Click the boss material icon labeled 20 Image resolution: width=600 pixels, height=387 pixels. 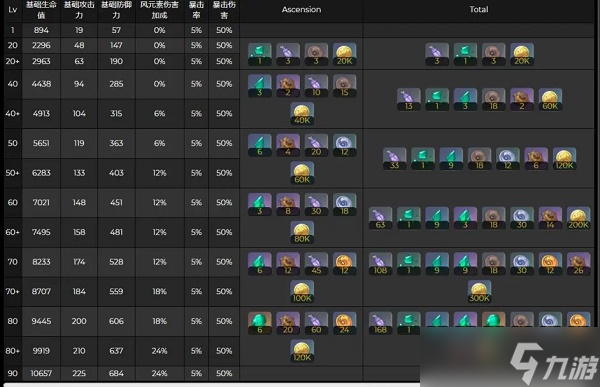(288, 323)
